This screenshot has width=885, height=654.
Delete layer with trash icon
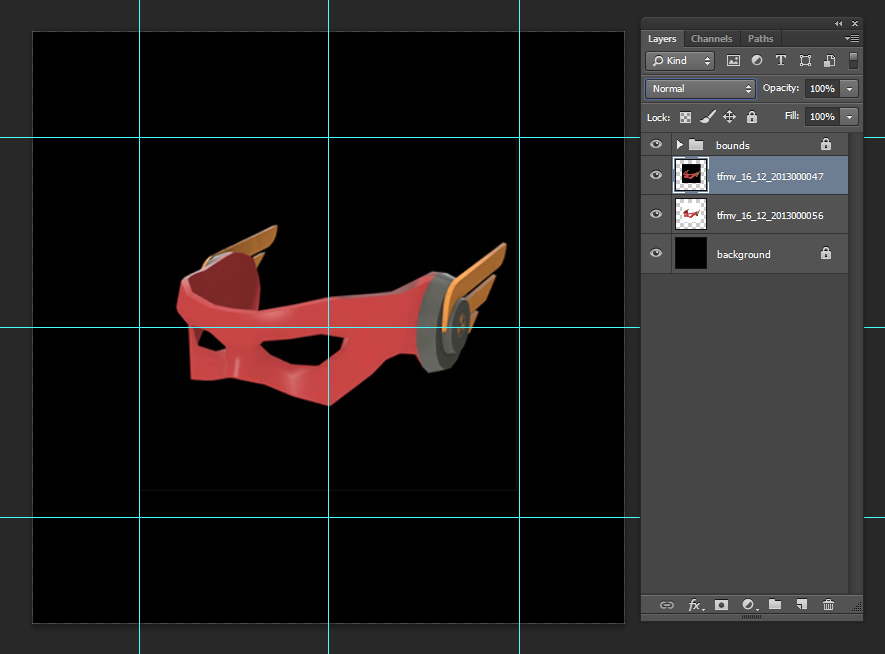[x=828, y=605]
